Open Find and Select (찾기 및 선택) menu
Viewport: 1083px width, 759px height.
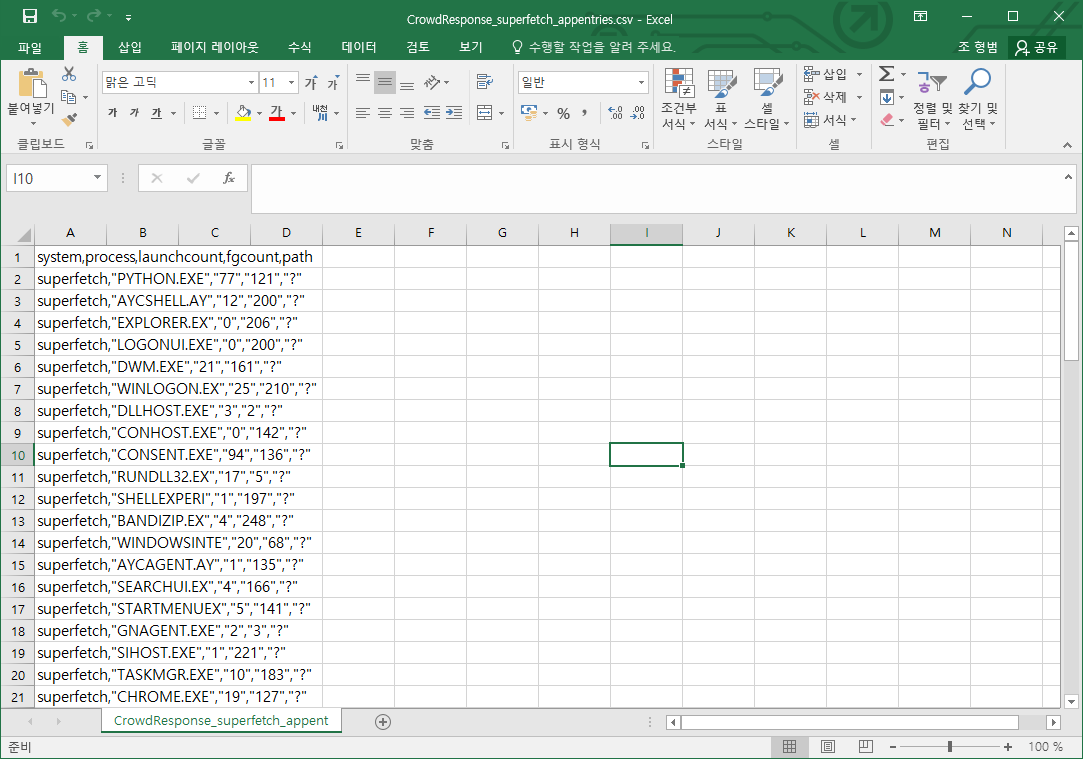pos(978,99)
